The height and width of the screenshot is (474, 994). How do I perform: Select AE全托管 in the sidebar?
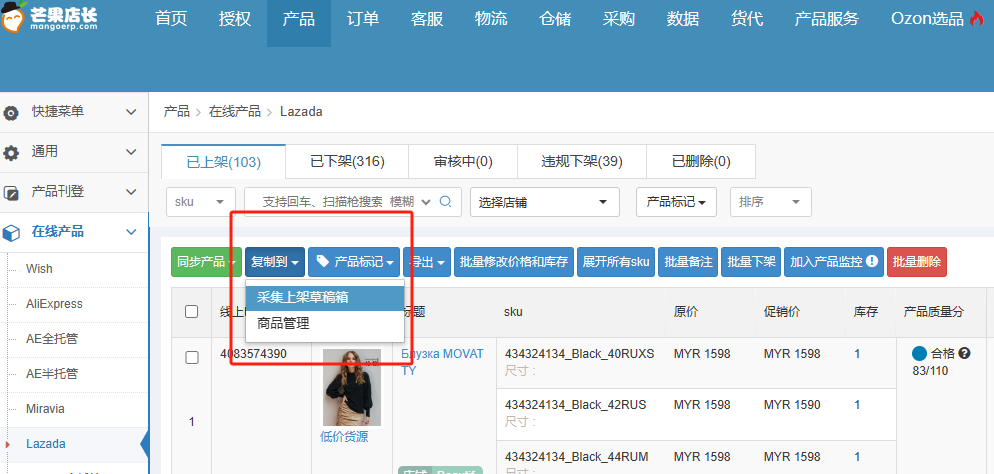(52, 339)
